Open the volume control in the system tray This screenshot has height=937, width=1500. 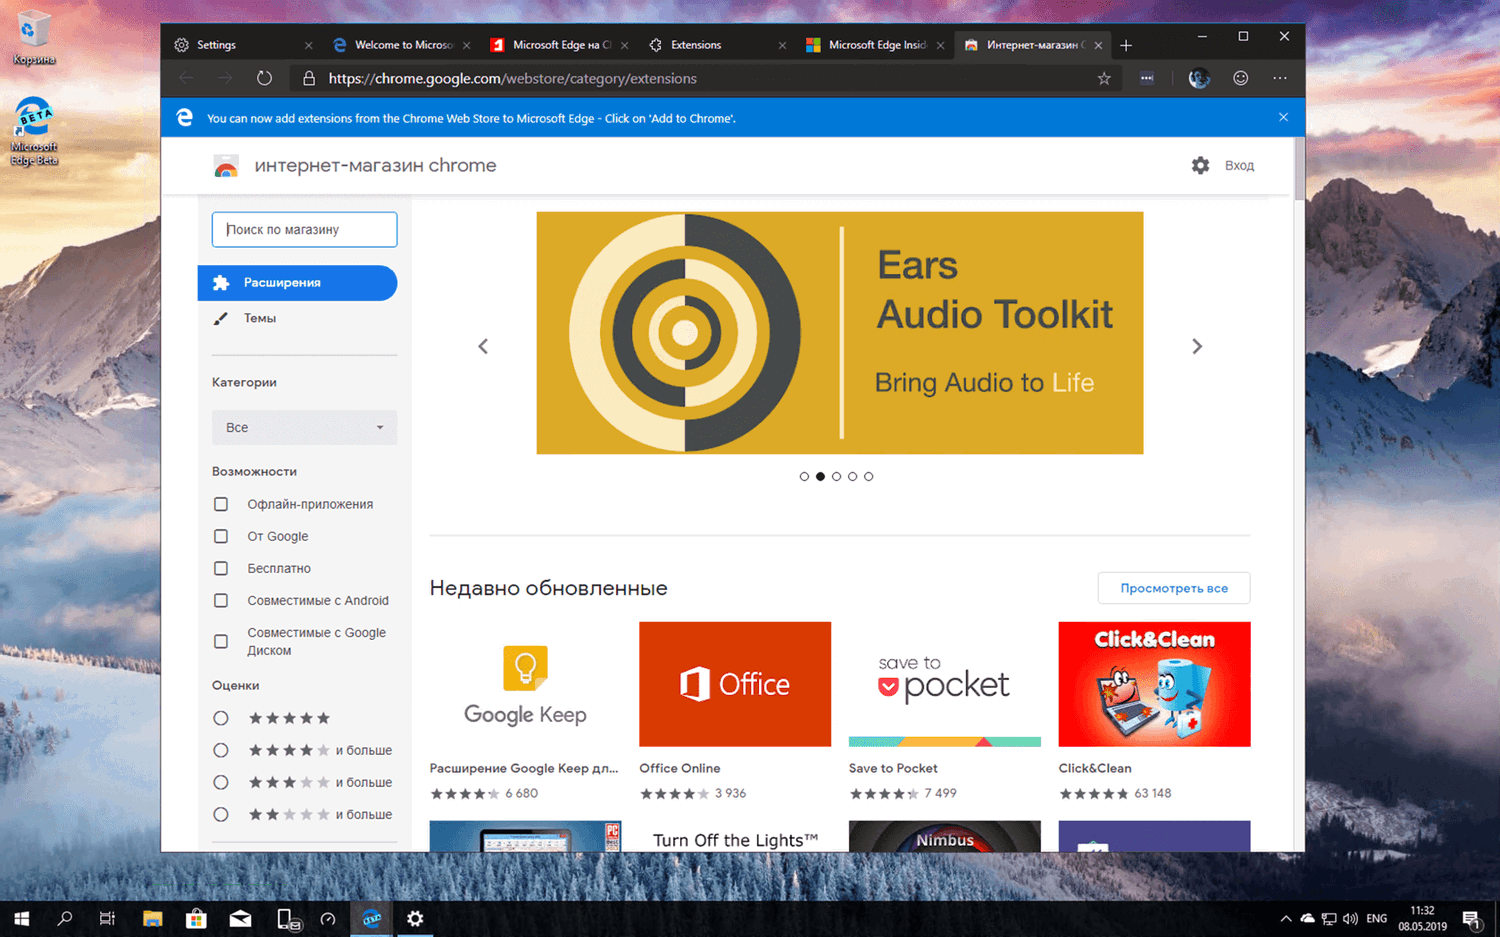(x=1351, y=918)
